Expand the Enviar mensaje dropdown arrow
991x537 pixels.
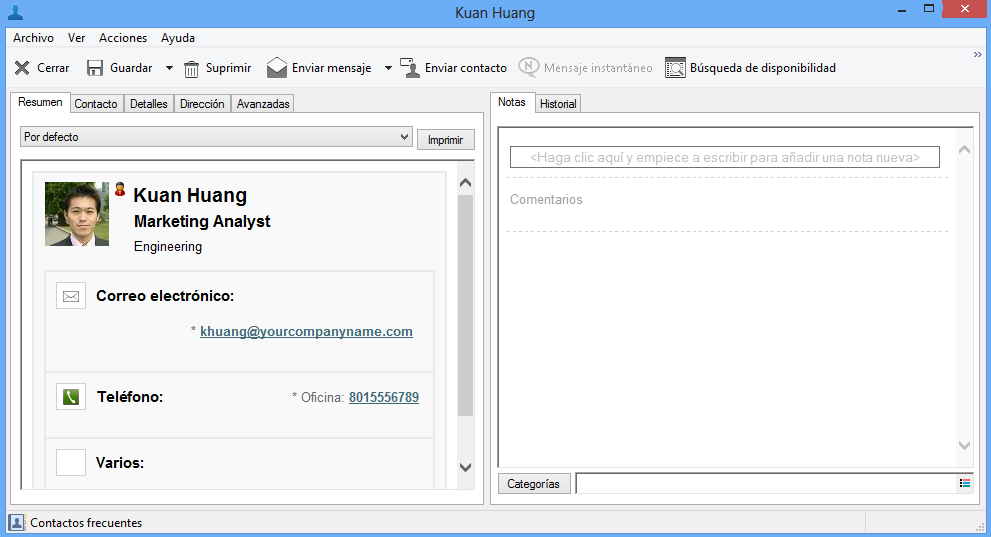pyautogui.click(x=388, y=68)
